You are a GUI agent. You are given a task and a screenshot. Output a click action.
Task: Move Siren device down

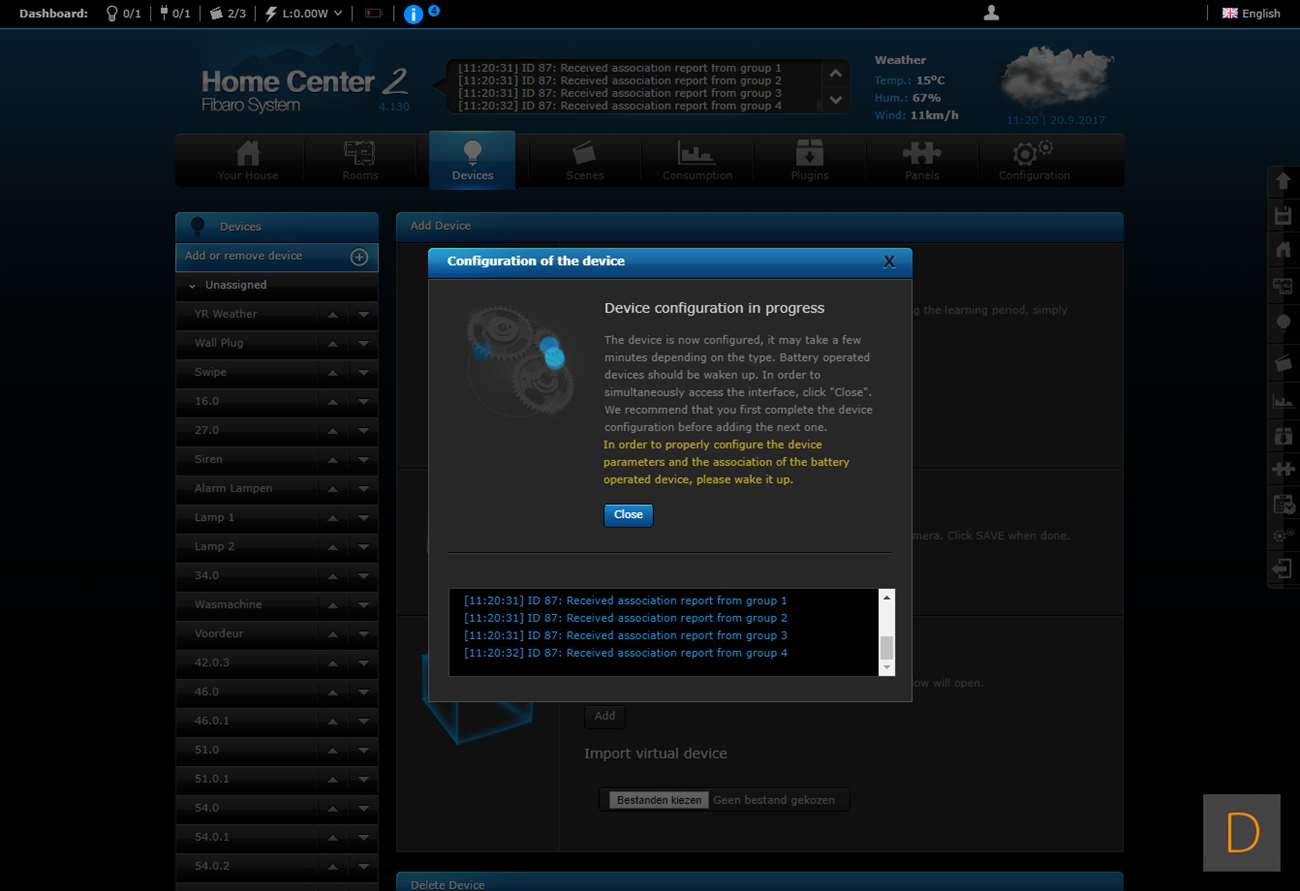363,460
